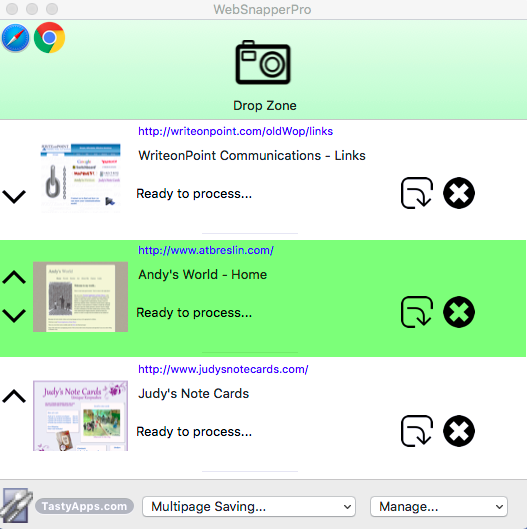Open the www.atbreslin.com link
The height and width of the screenshot is (529, 527).
tap(206, 250)
